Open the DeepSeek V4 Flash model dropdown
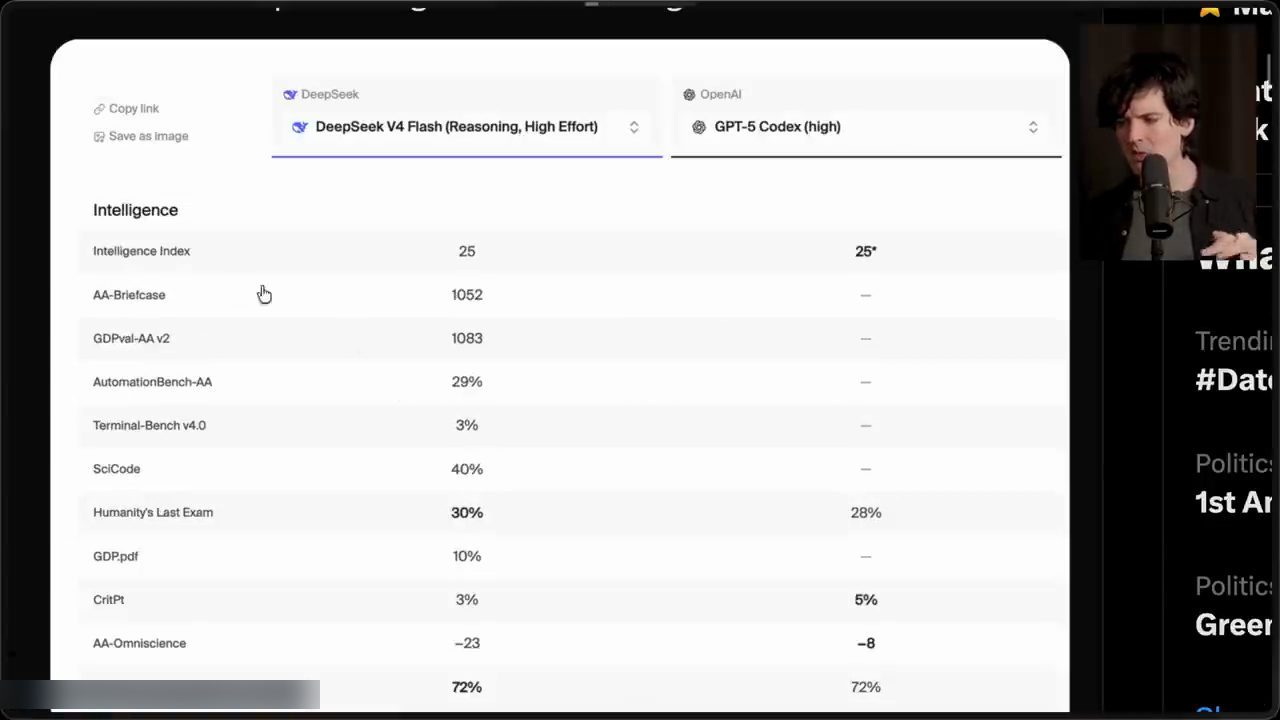This screenshot has width=1280, height=720. tap(467, 127)
